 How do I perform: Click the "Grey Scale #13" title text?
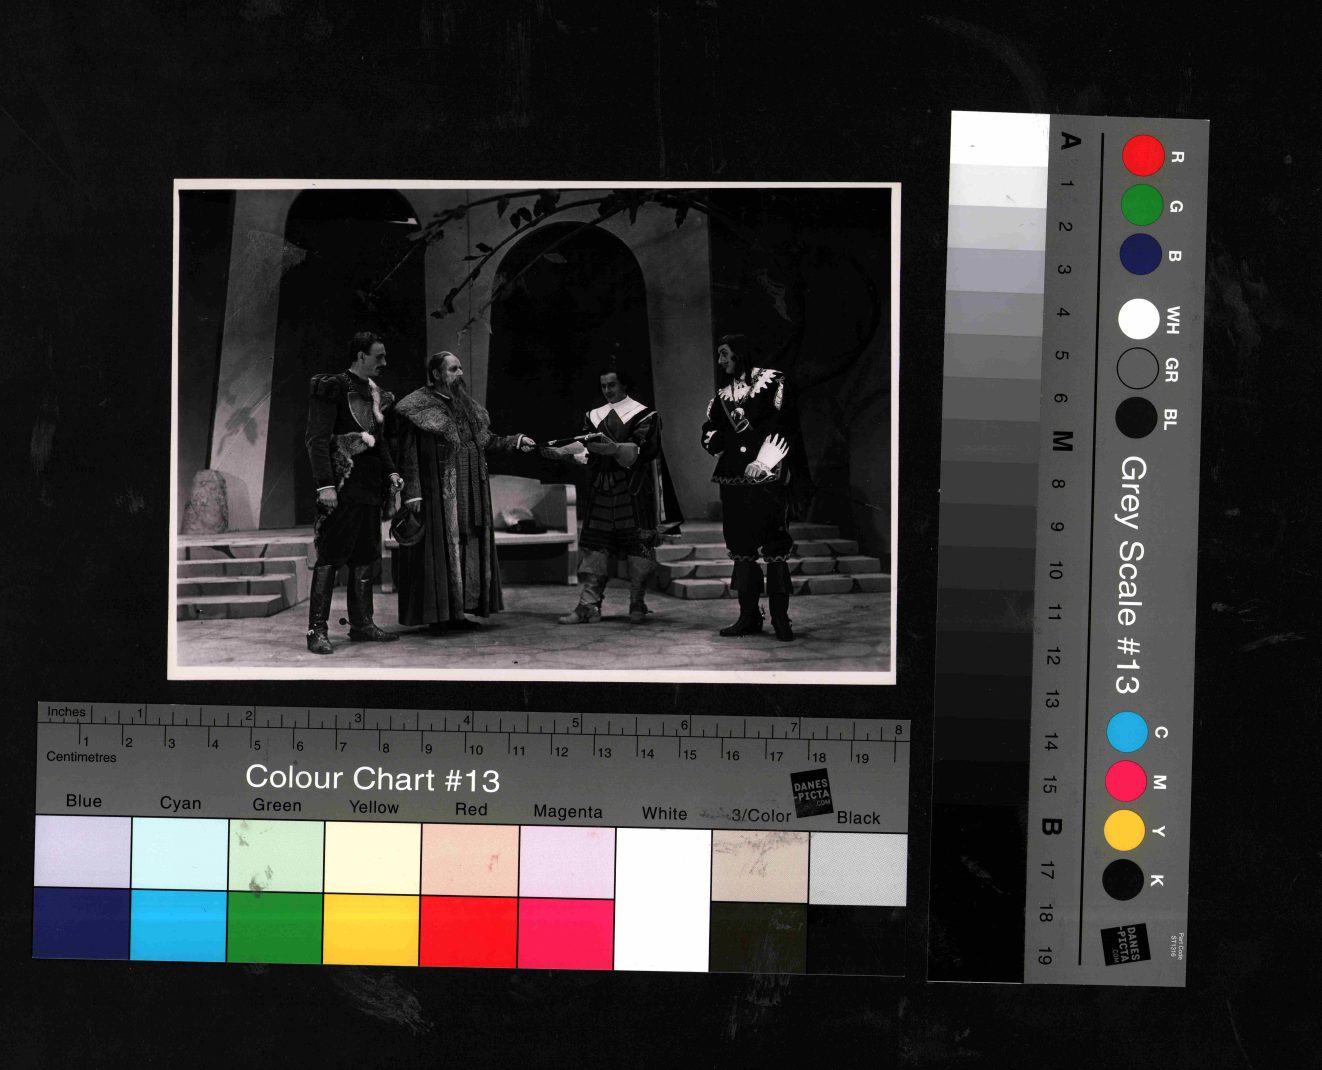click(1130, 574)
